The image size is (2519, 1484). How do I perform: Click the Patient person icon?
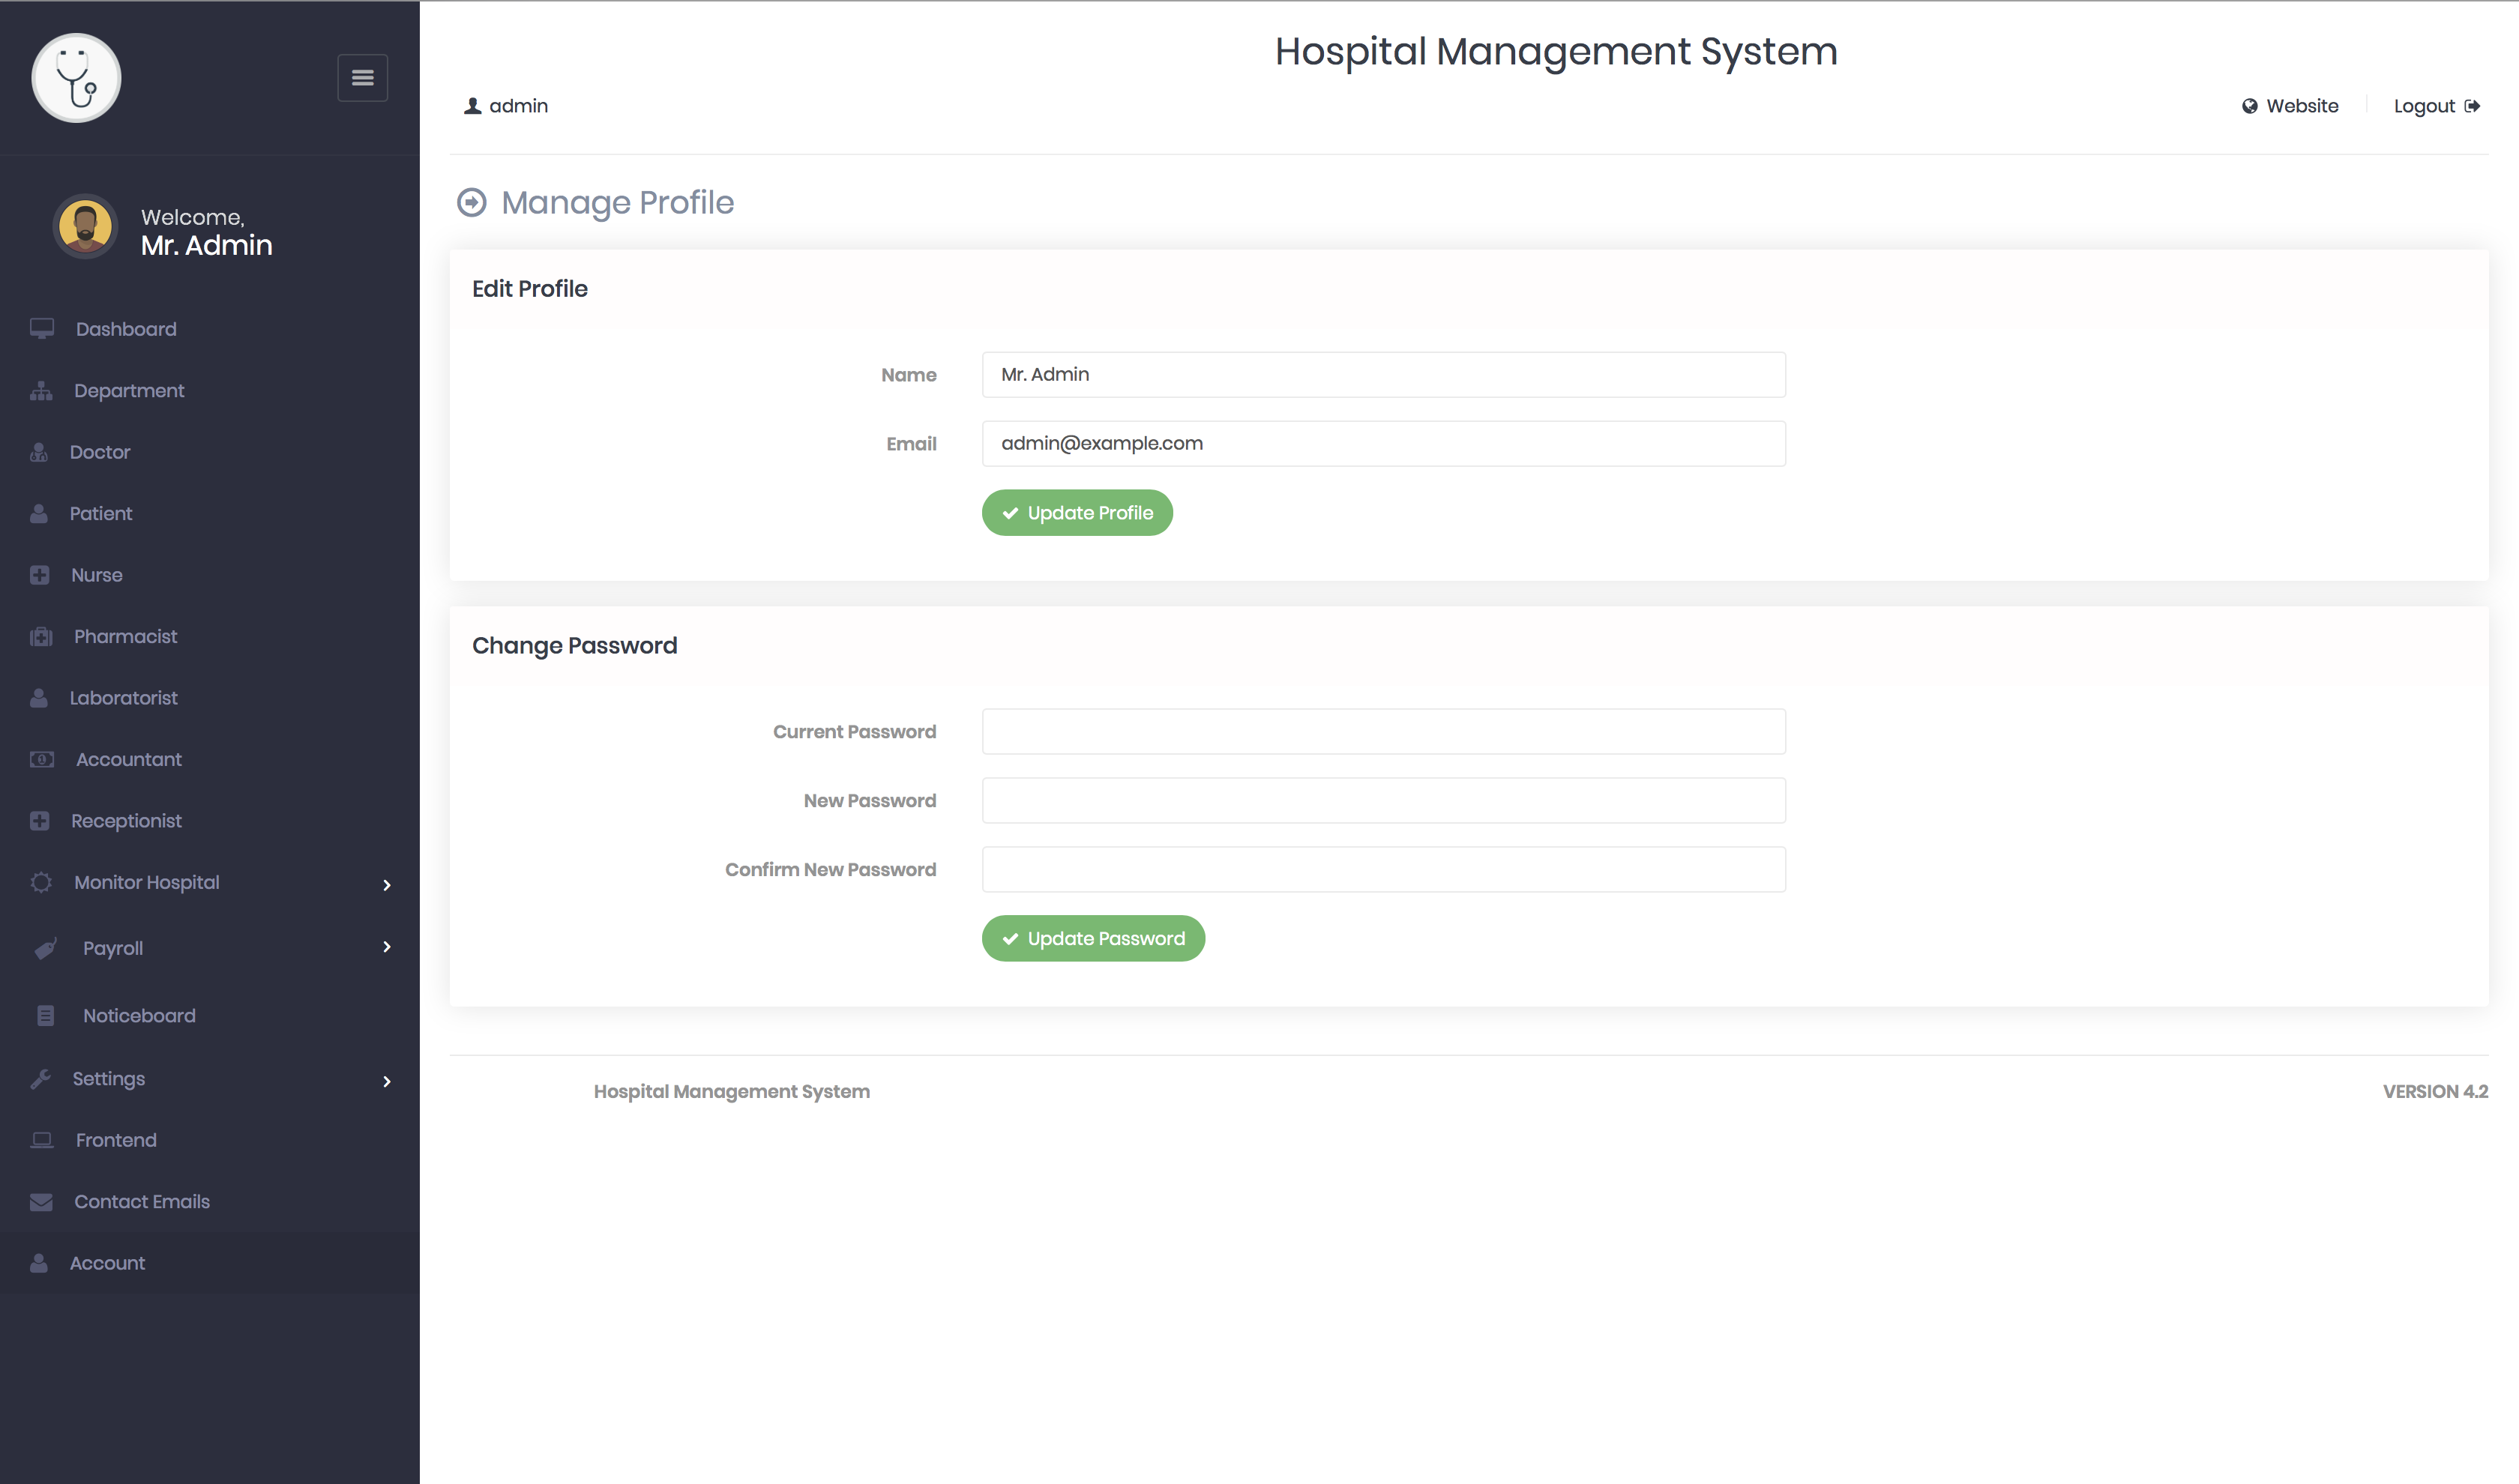[39, 514]
